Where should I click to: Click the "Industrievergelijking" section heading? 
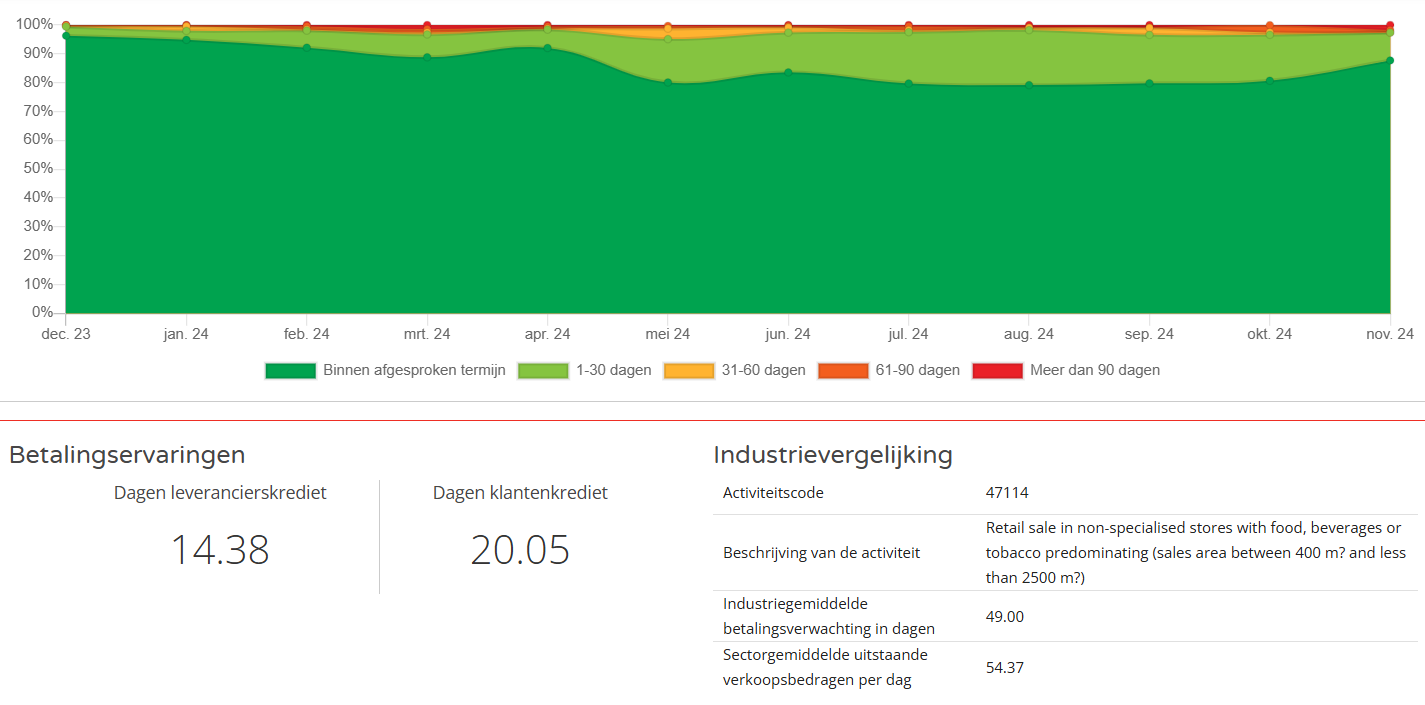(833, 454)
